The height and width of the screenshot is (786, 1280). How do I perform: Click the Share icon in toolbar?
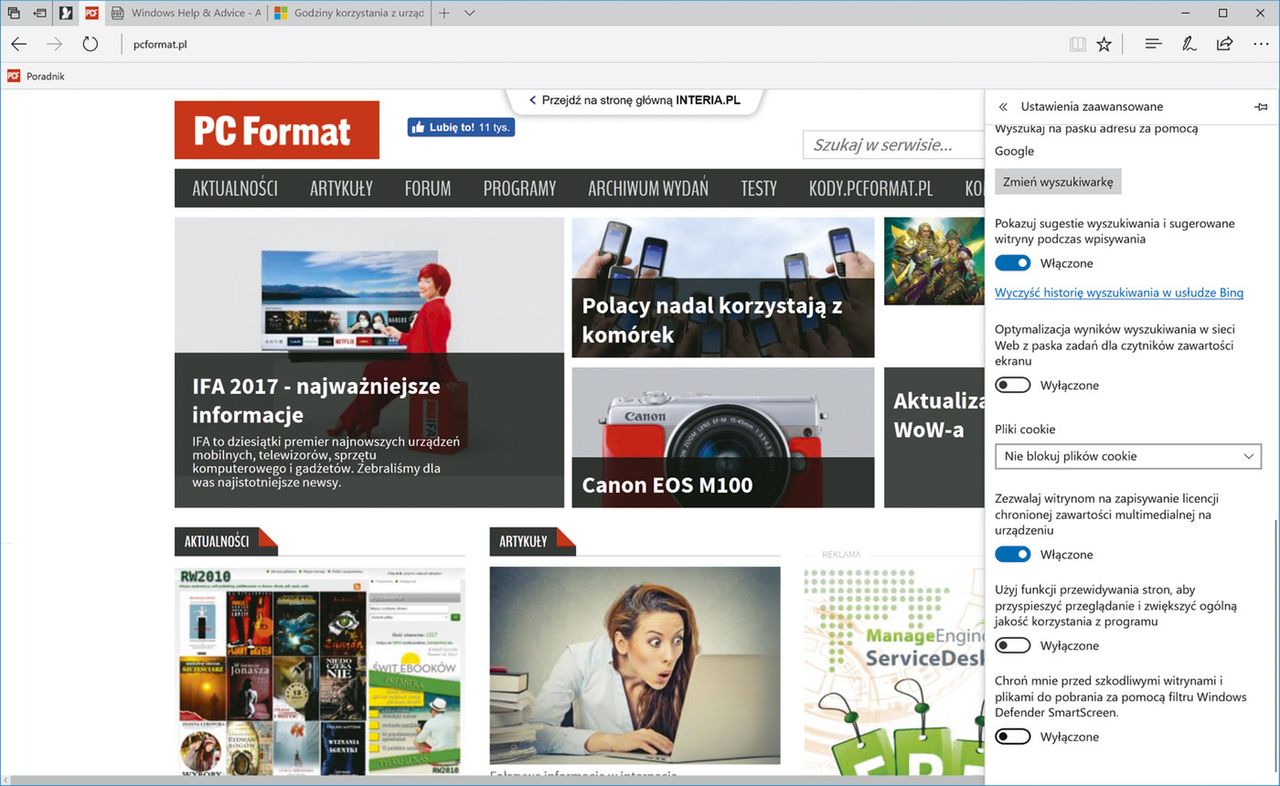pyautogui.click(x=1224, y=44)
